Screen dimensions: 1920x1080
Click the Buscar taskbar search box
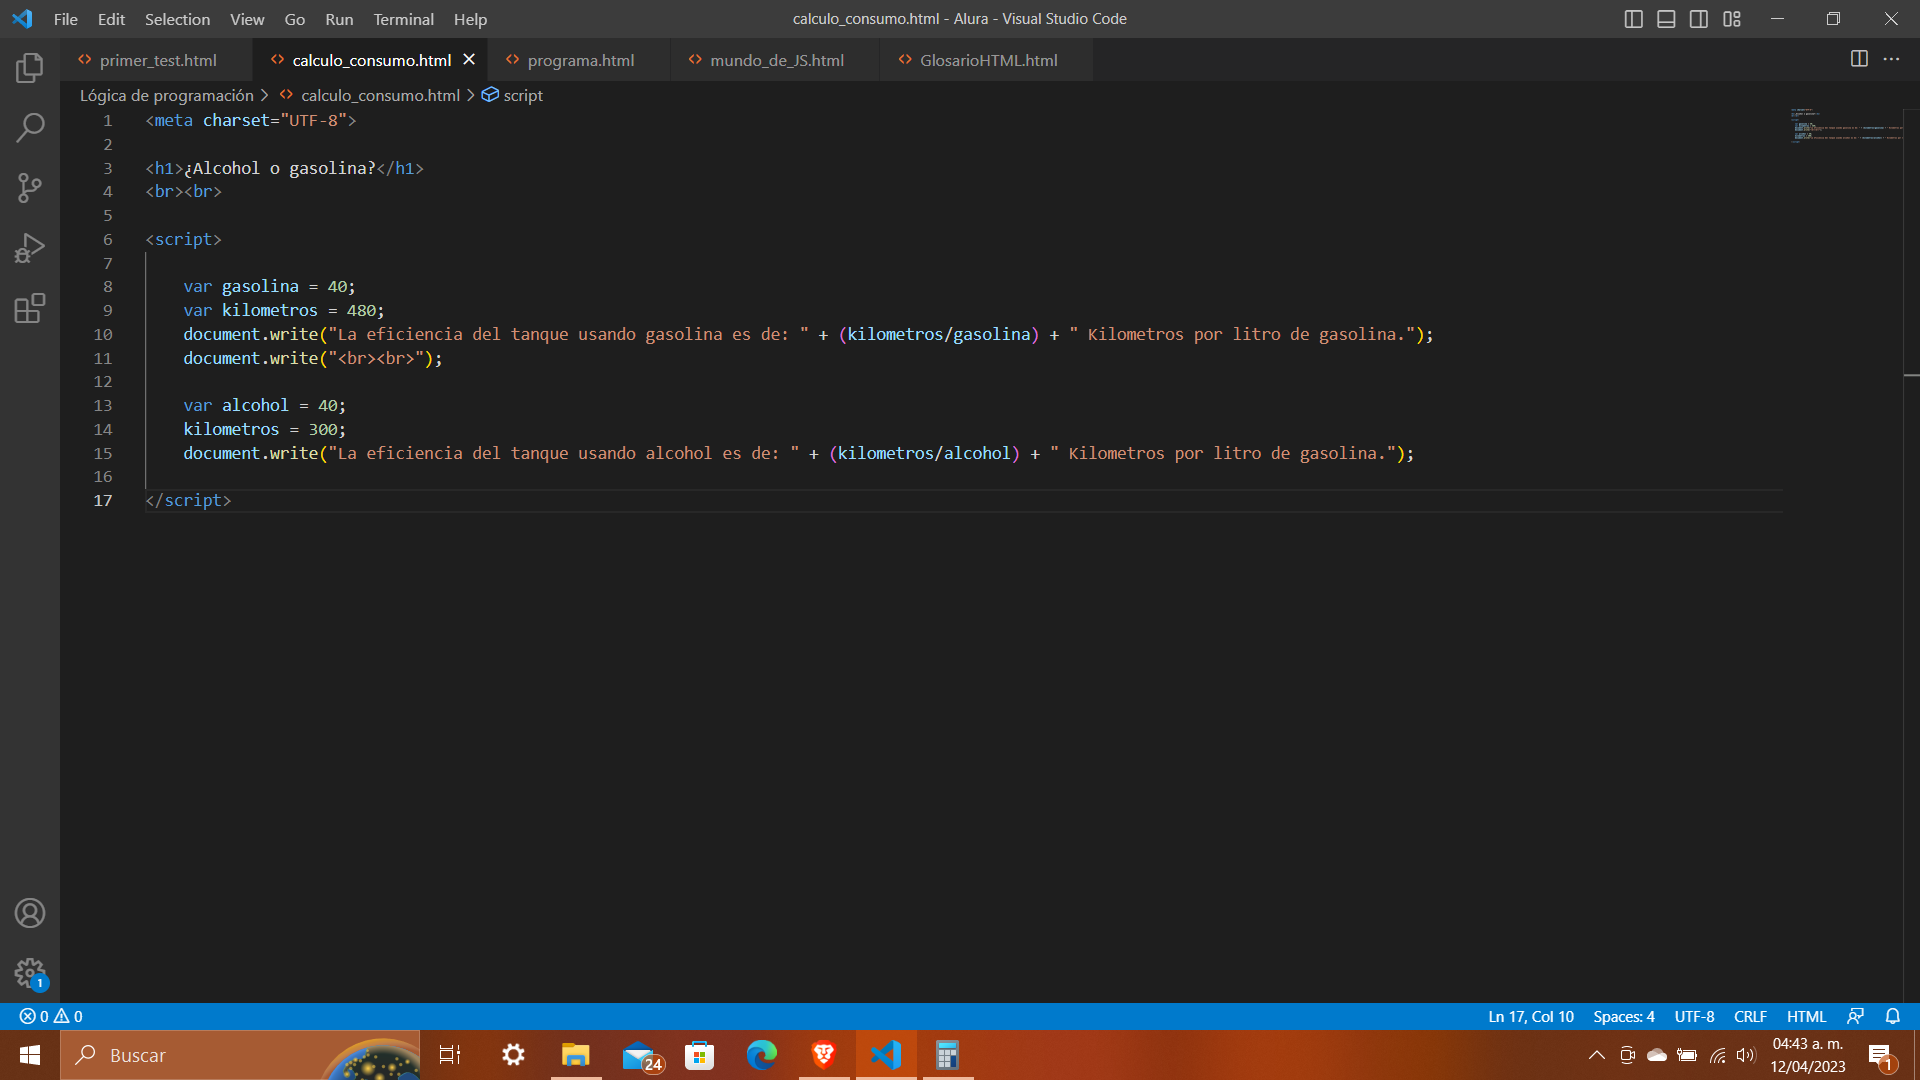[x=240, y=1055]
